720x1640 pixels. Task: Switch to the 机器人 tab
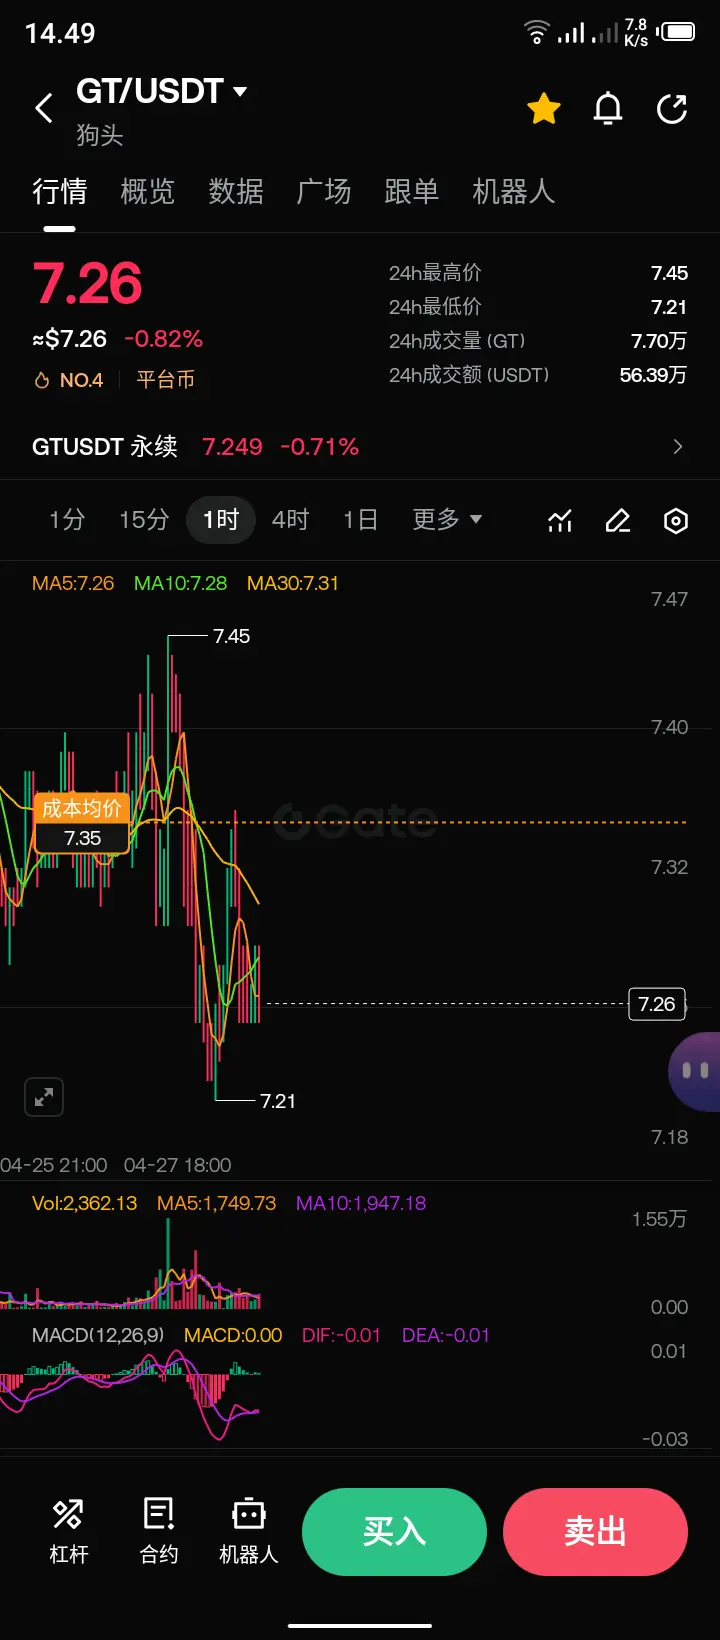pyautogui.click(x=513, y=191)
